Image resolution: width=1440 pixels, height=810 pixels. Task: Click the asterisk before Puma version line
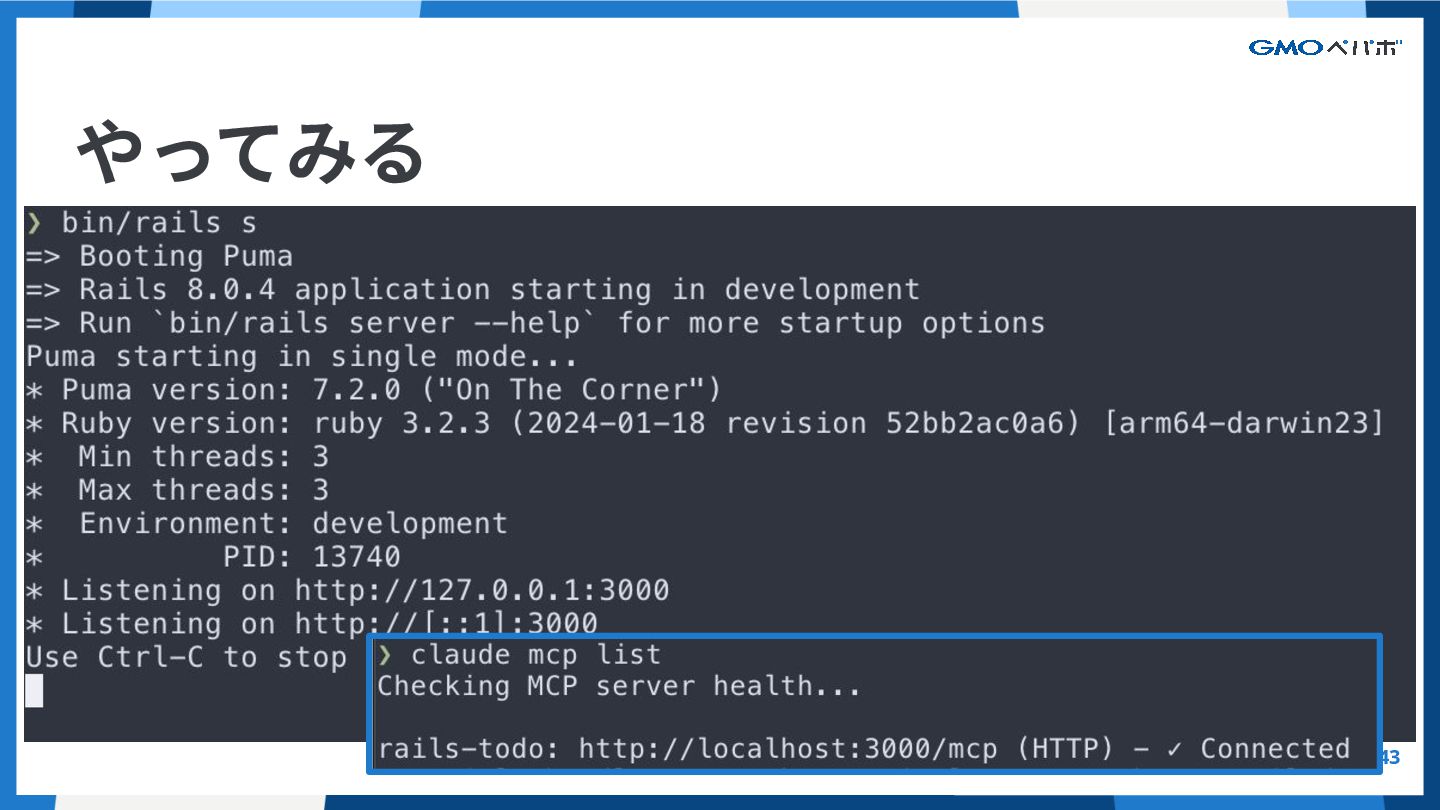point(34,390)
